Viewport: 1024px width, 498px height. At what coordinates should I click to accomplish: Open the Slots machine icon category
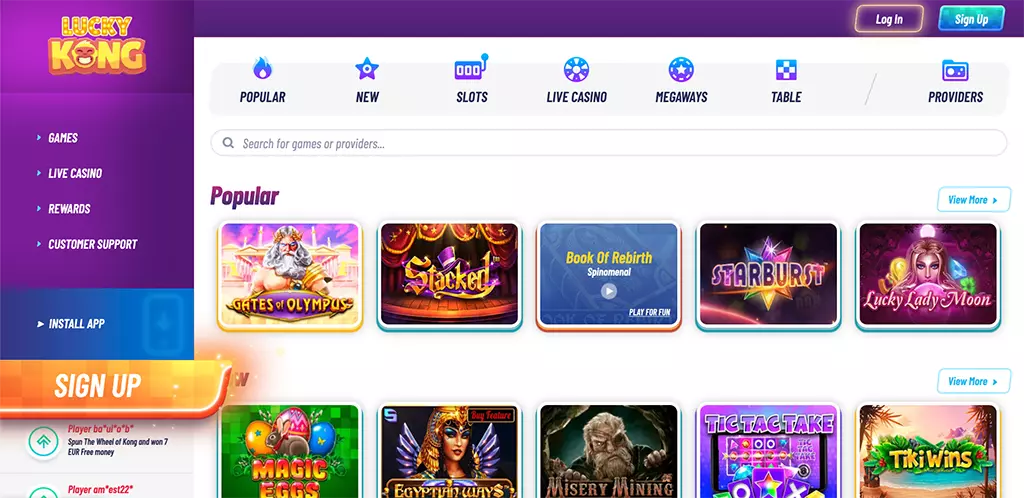coord(472,68)
